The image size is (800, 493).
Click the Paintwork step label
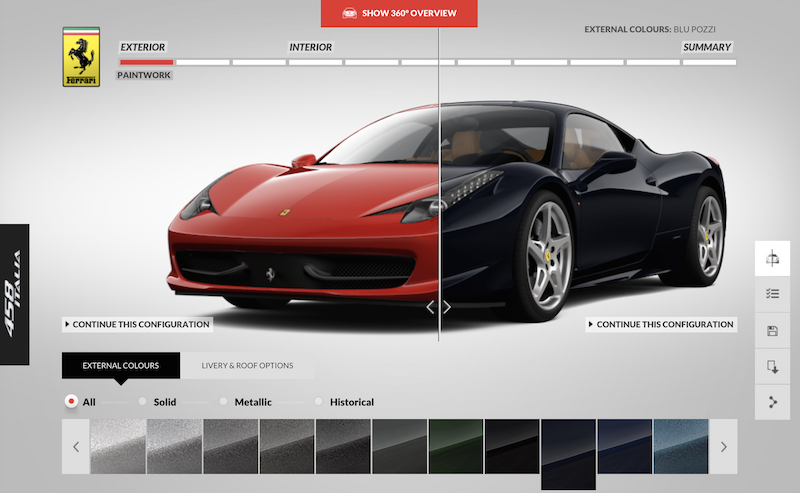[x=144, y=75]
